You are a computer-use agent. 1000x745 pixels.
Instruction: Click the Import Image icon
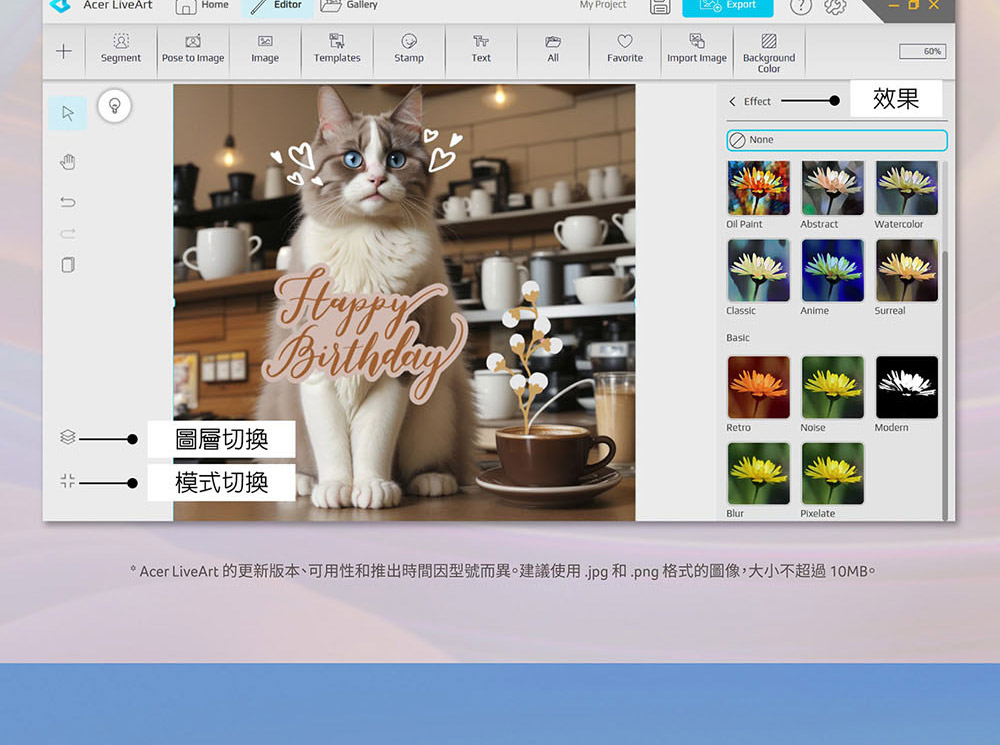click(697, 49)
